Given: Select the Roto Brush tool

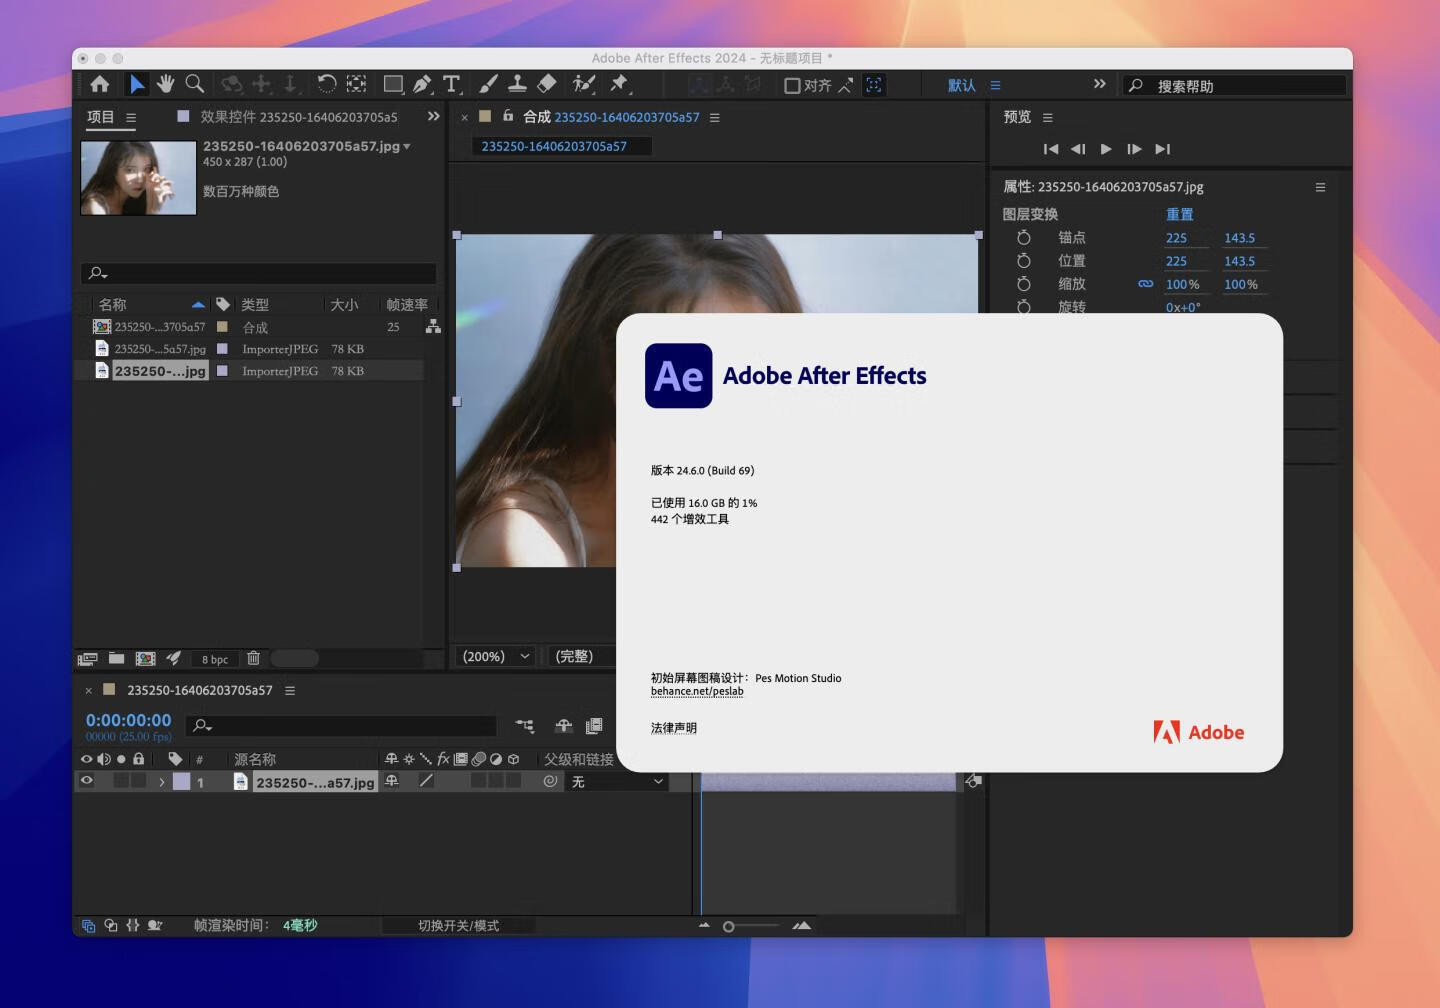Looking at the screenshot, I should pyautogui.click(x=583, y=85).
